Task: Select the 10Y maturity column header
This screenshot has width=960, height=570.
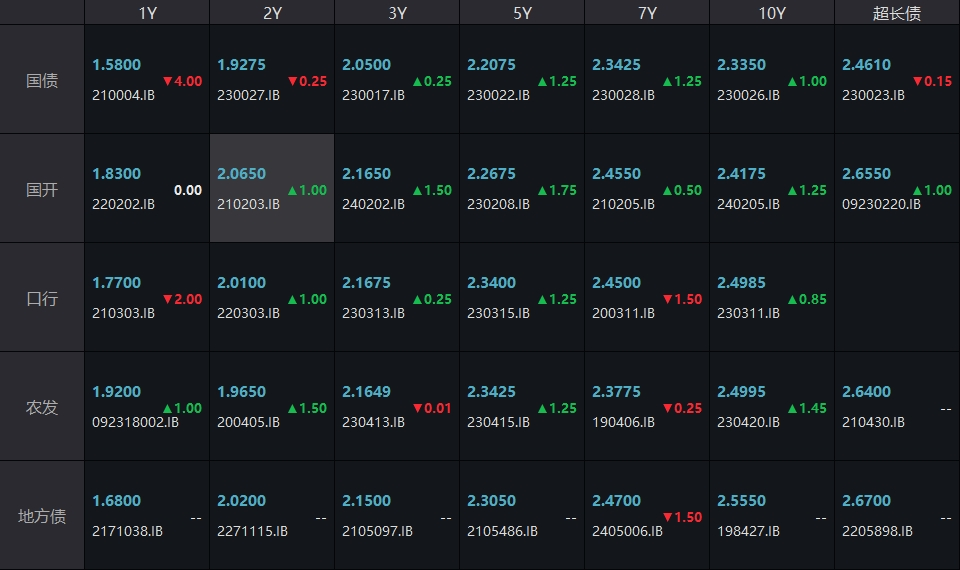Action: click(x=772, y=13)
